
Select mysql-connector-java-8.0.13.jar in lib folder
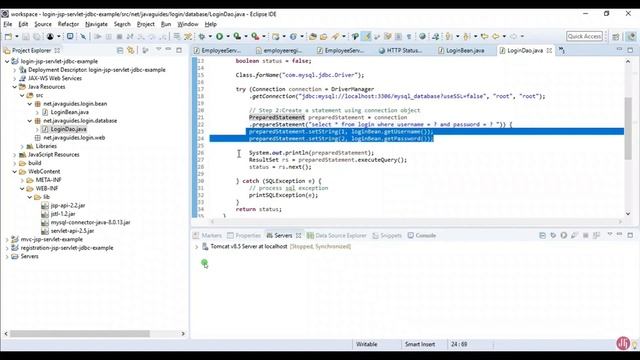pos(90,222)
